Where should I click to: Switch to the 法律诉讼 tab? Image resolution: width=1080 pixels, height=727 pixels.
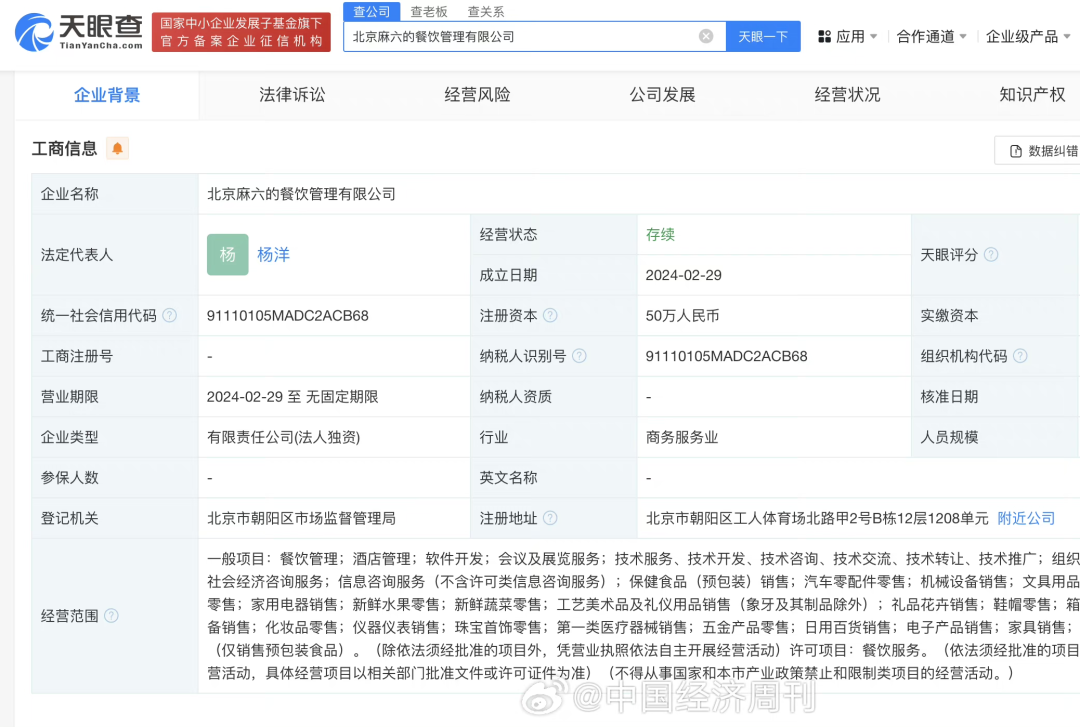coord(292,95)
